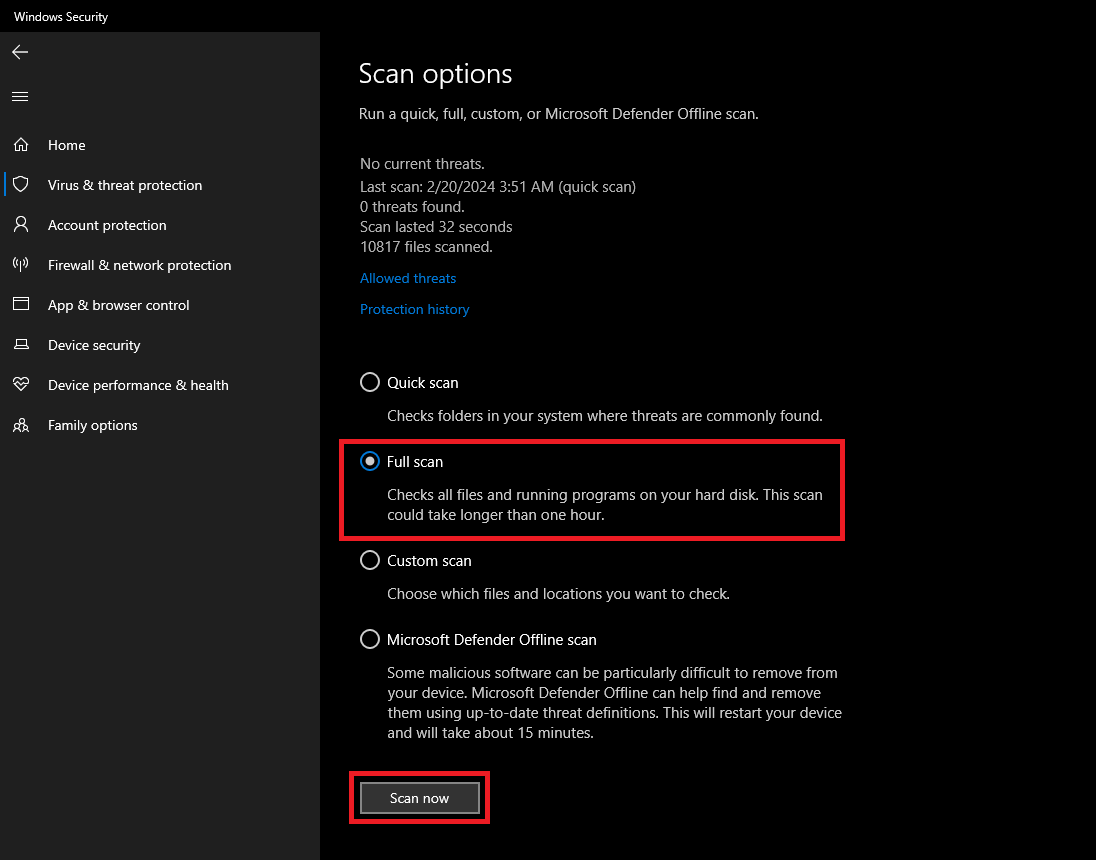The height and width of the screenshot is (860, 1096).
Task: Click the selected Full scan radio indicator
Action: [369, 461]
